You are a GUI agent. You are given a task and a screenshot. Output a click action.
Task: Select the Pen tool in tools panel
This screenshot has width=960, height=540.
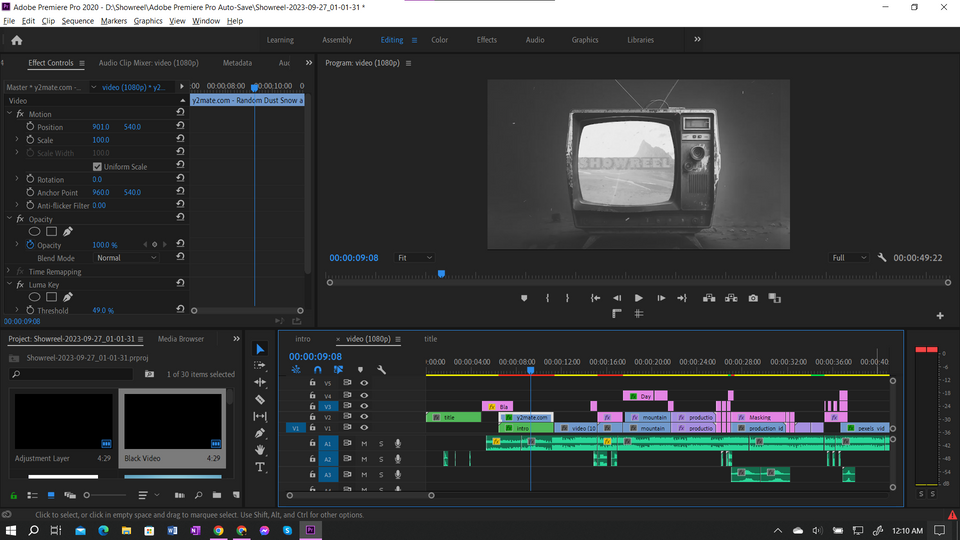260,433
